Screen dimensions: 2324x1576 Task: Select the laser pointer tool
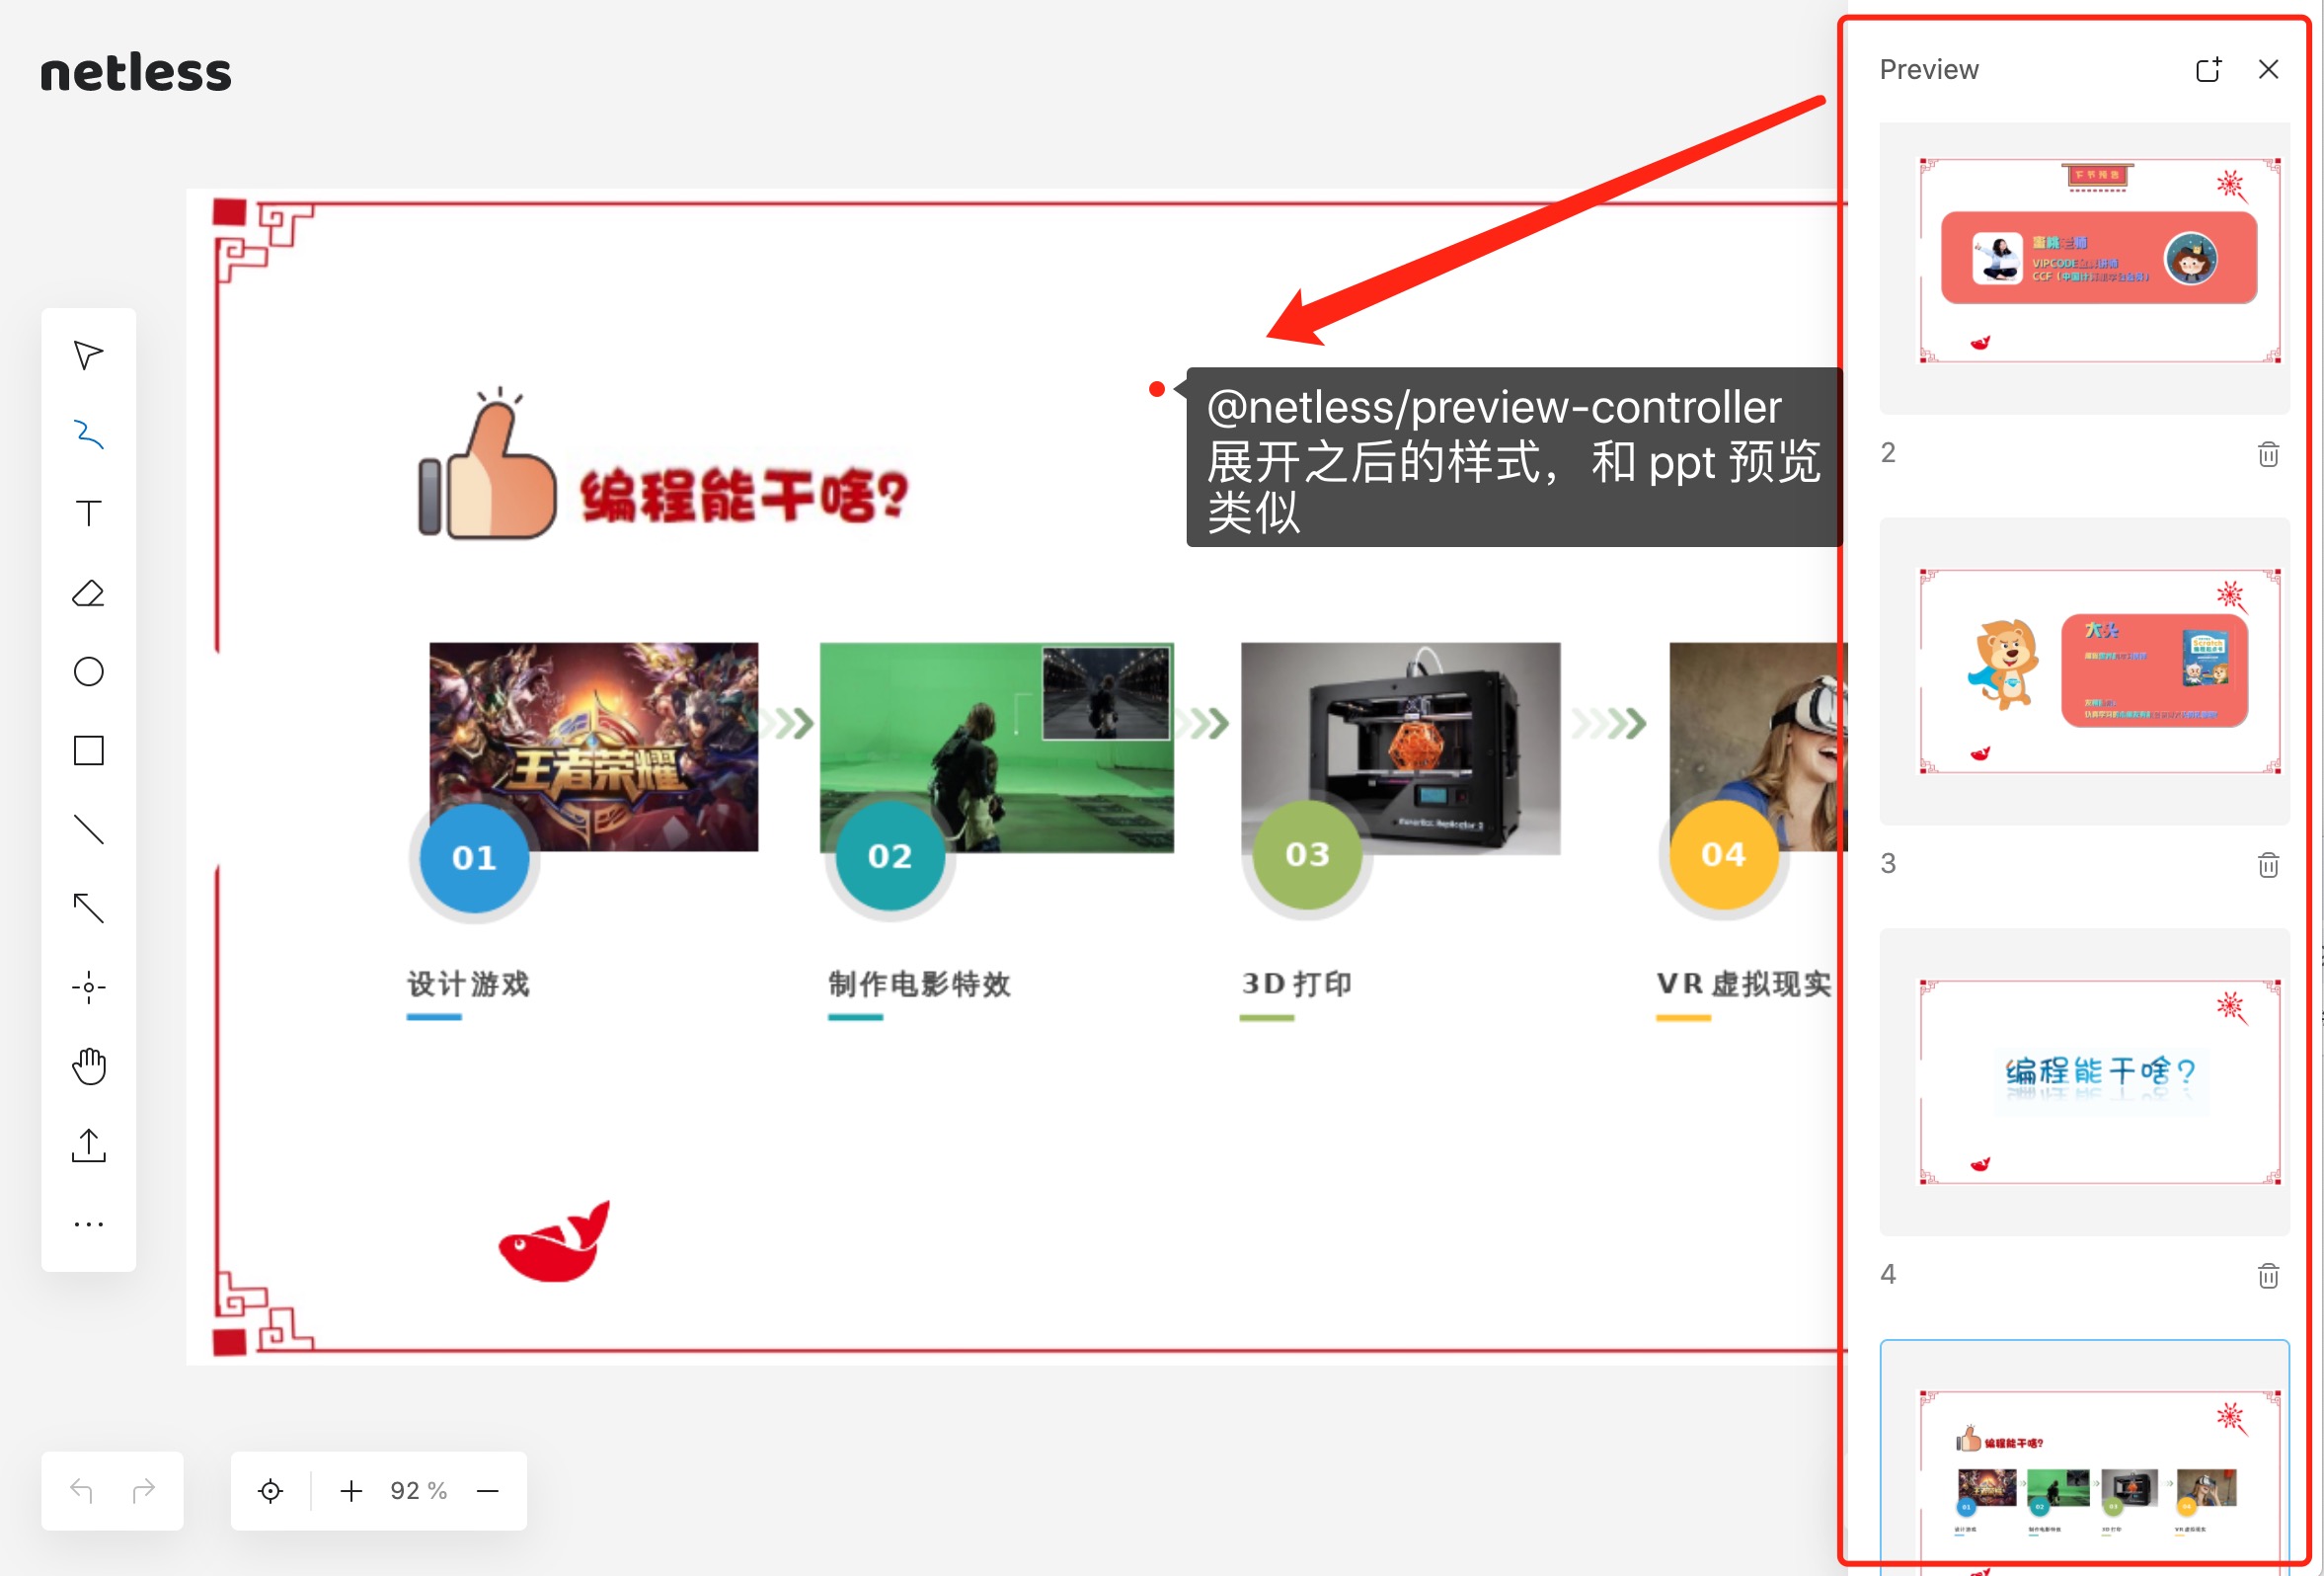(88, 987)
